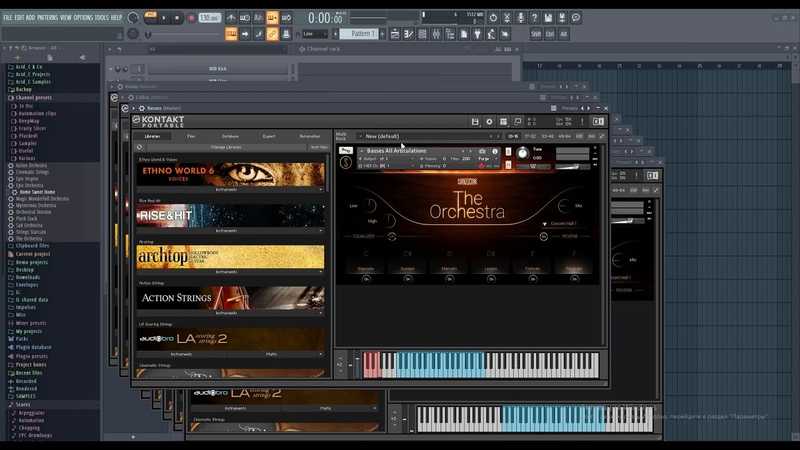Click the Tune knob on instrument header
The height and width of the screenshot is (450, 800).
[522, 153]
